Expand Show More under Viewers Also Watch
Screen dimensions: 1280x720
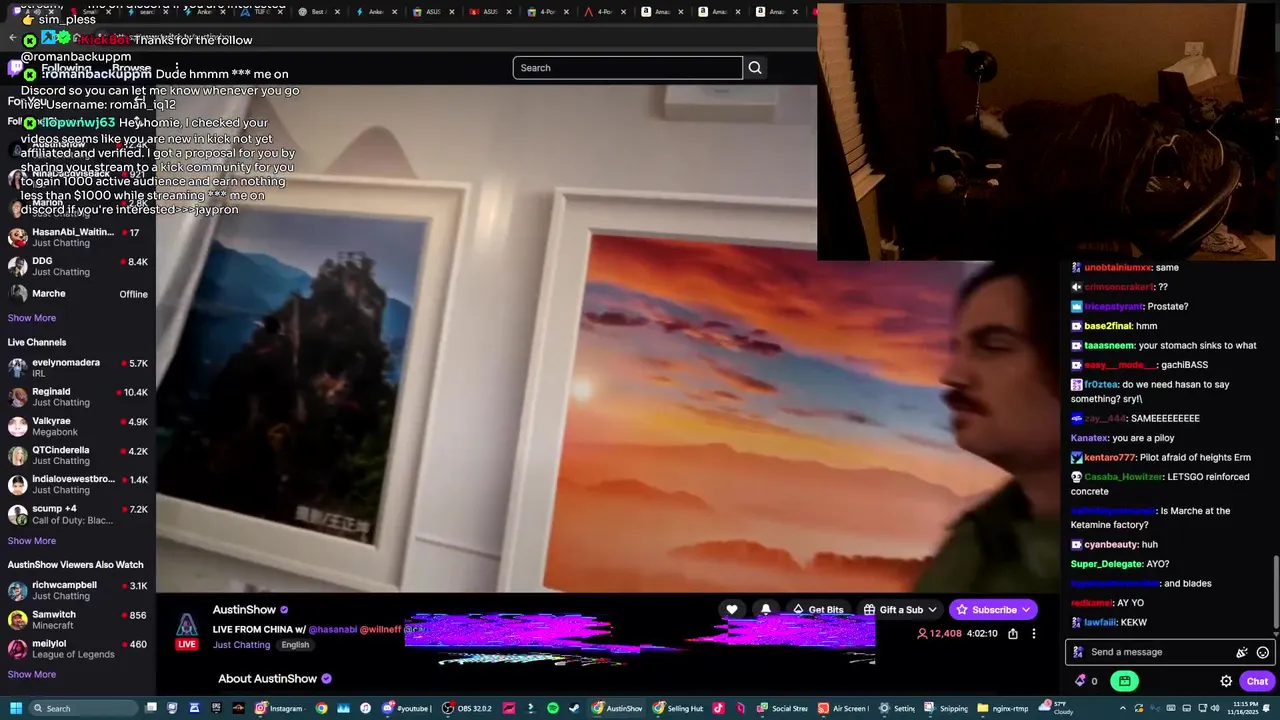point(32,674)
